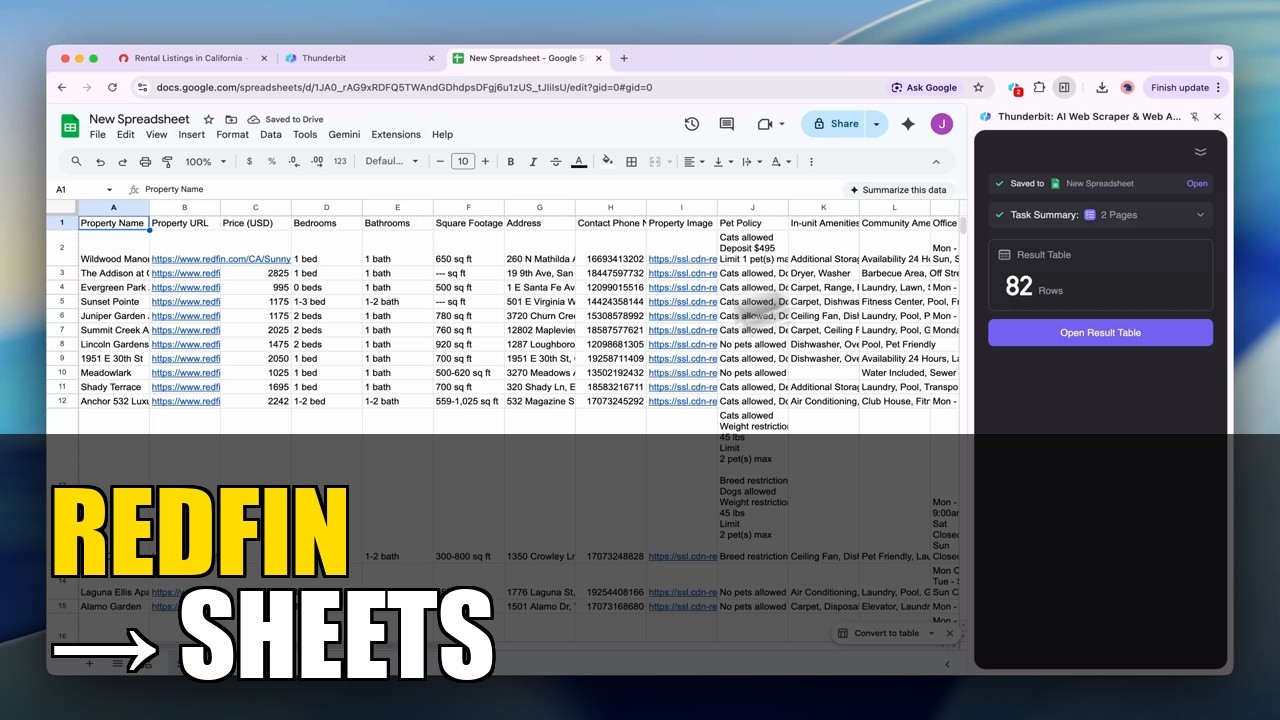Open the Thunderbit extension icon

(x=1015, y=88)
